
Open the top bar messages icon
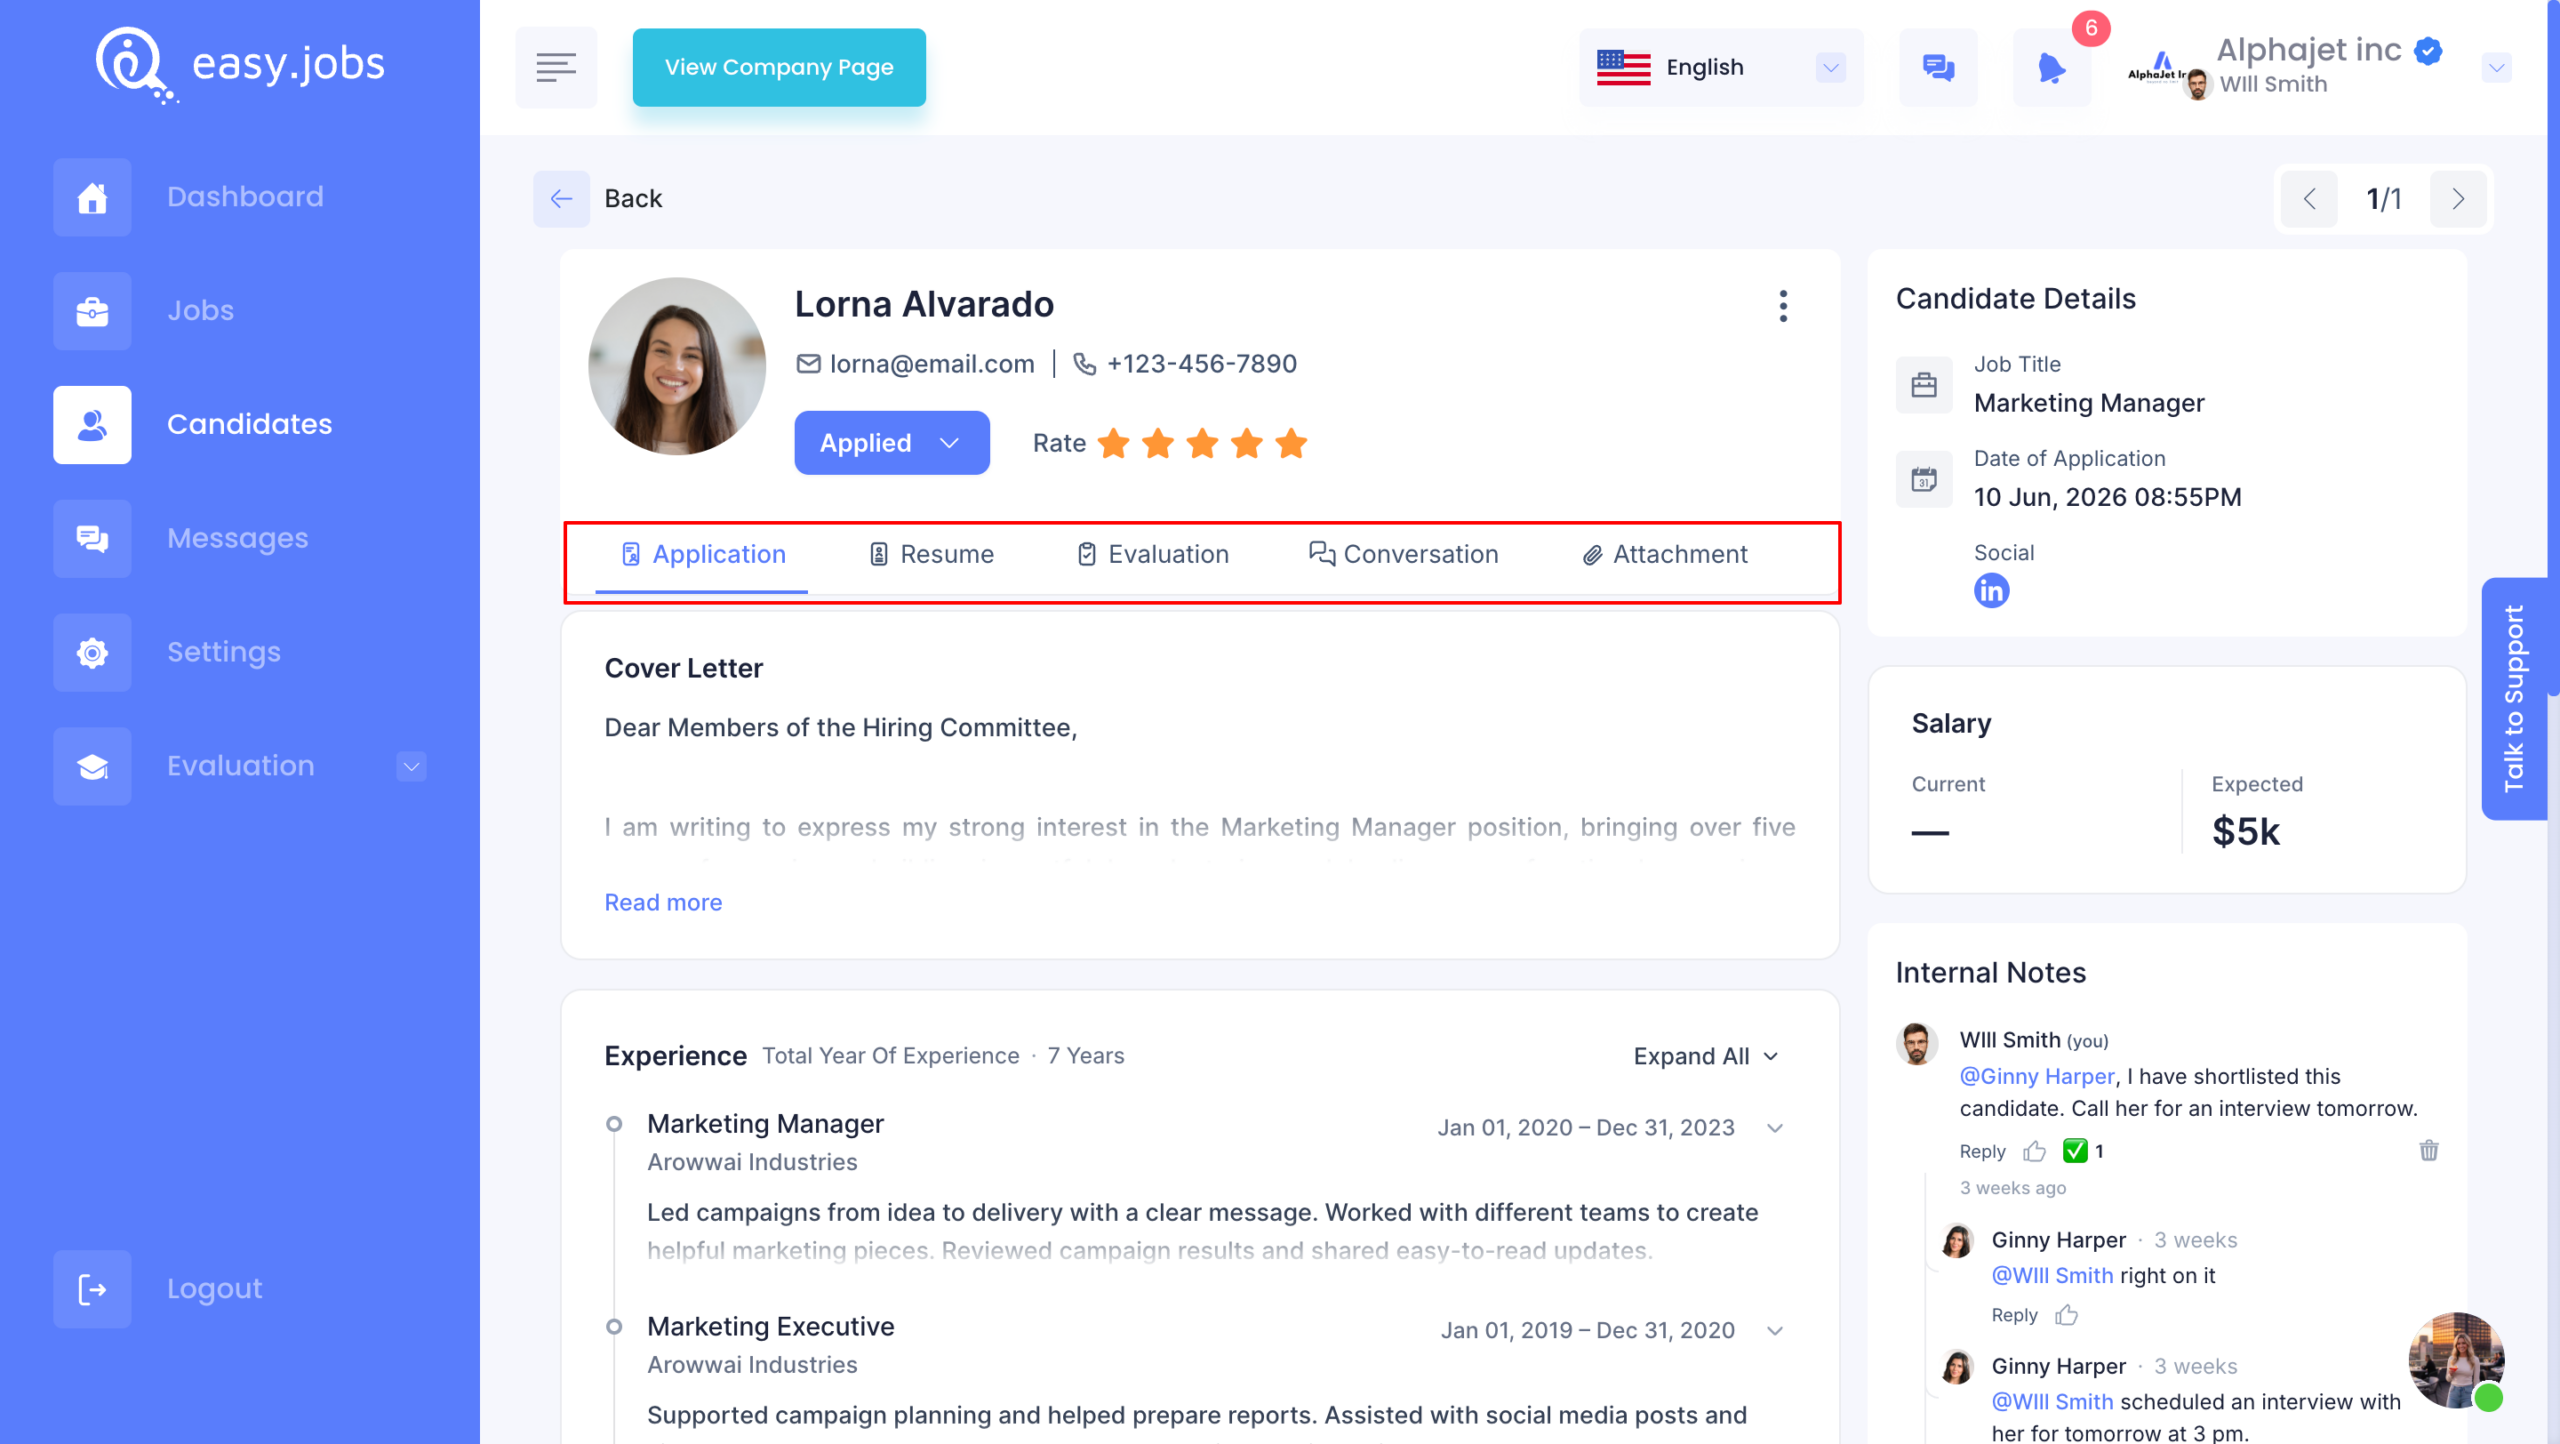click(x=1938, y=67)
